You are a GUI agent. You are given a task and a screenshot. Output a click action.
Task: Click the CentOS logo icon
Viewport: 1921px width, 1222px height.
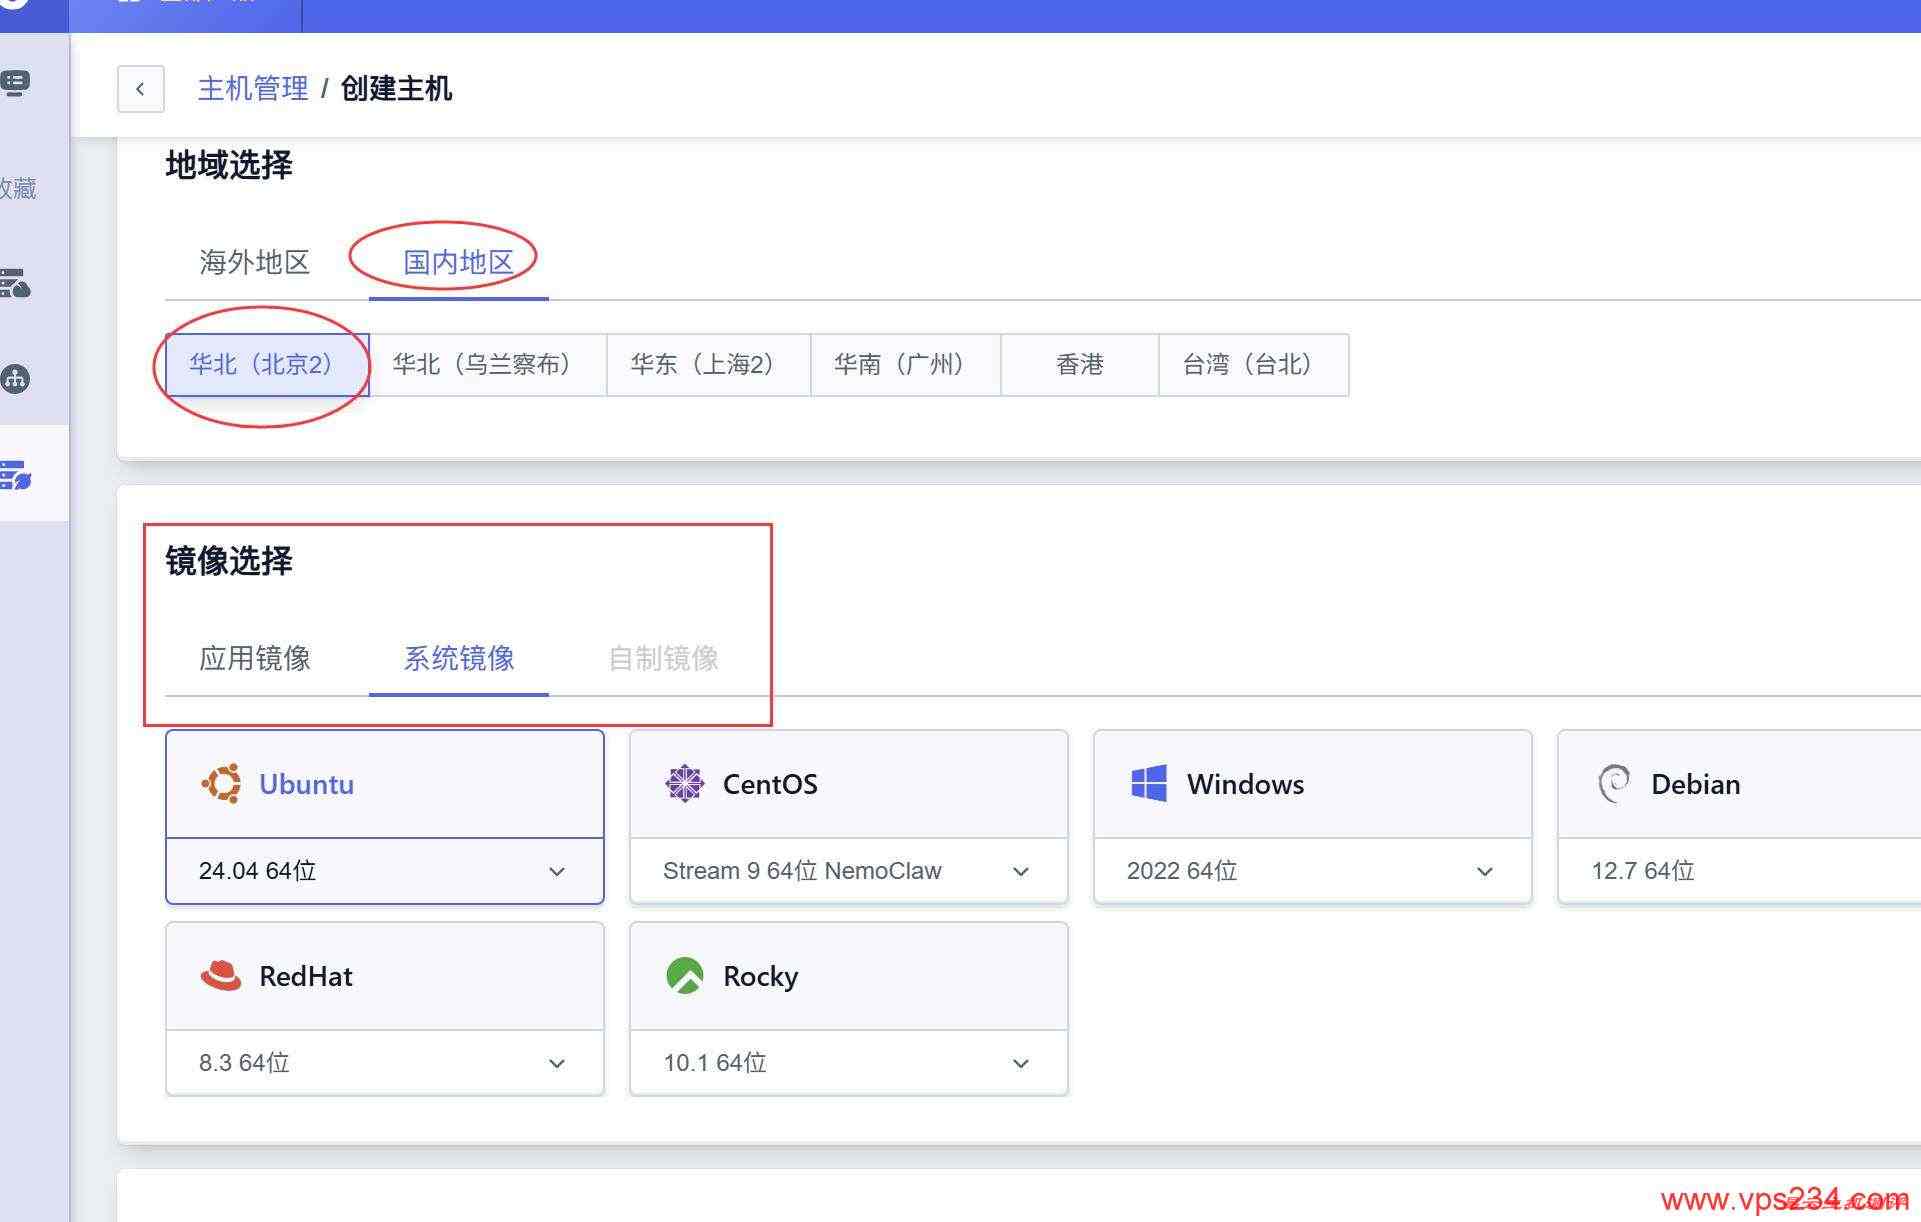[685, 784]
